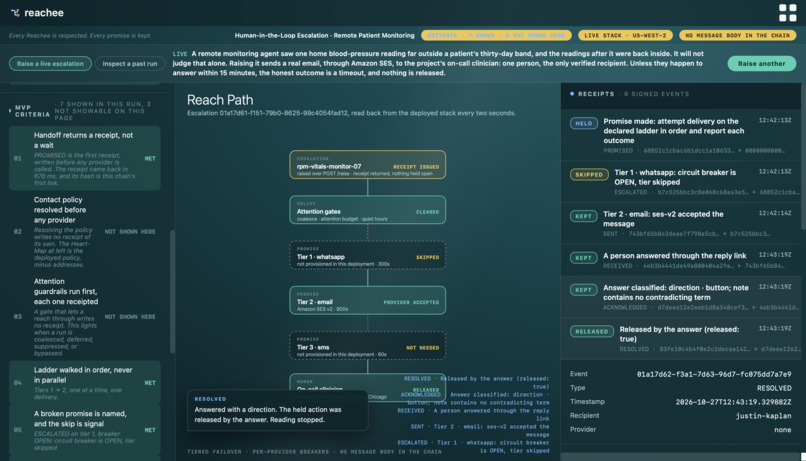This screenshot has height=461, width=806.
Task: Click the LIVE STACK US-WEST-2 pill
Action: point(625,35)
